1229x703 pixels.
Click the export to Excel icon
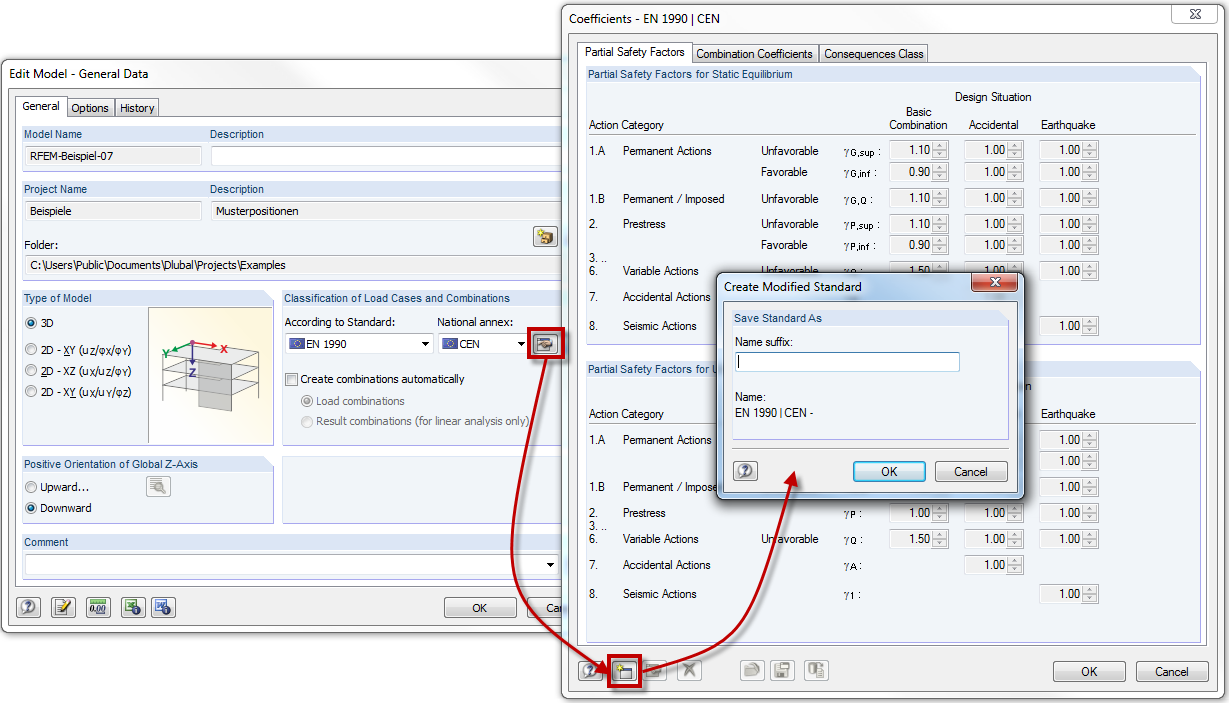[x=132, y=607]
